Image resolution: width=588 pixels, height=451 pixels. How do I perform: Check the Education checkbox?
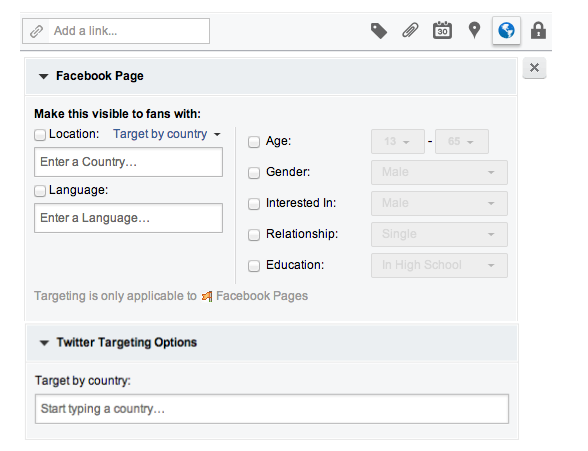tap(254, 265)
